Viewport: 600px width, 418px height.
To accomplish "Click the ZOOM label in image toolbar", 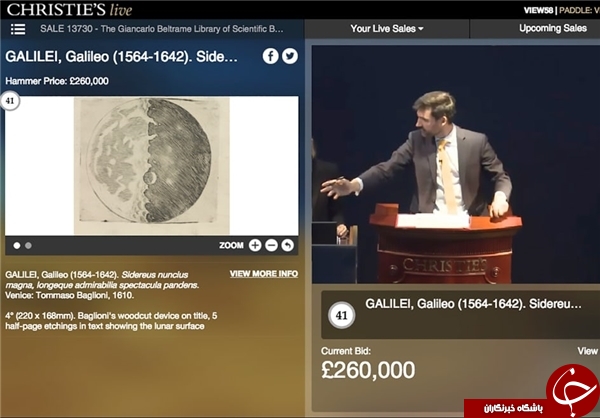I will click(x=231, y=245).
